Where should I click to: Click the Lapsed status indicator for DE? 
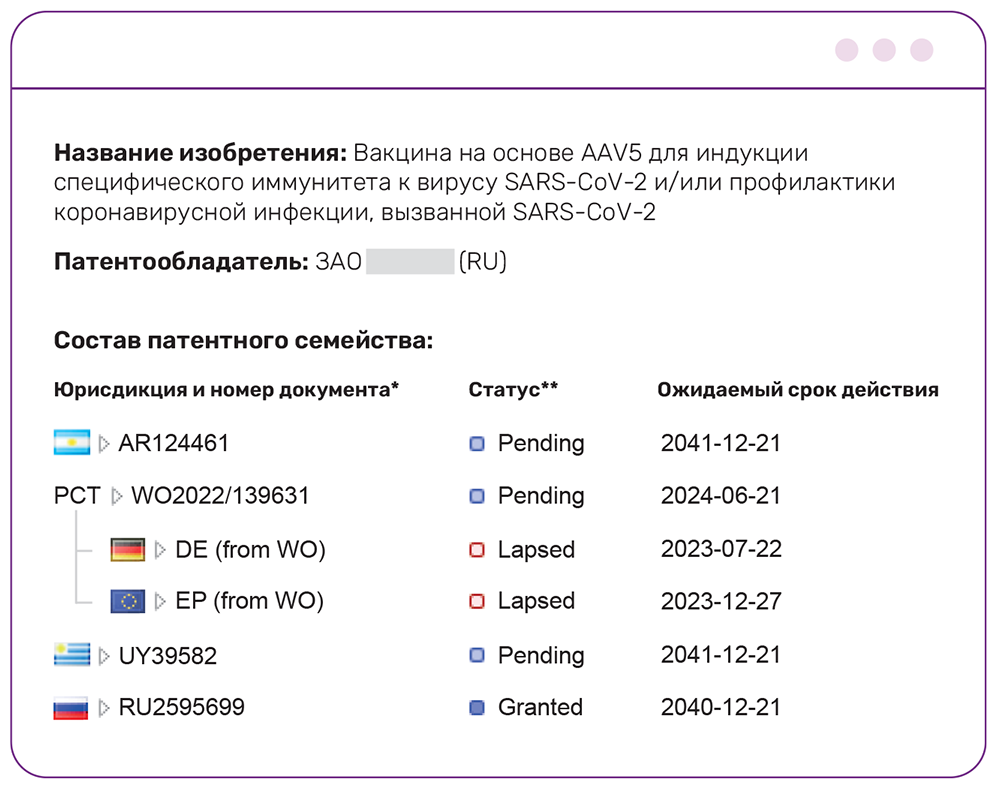click(477, 550)
